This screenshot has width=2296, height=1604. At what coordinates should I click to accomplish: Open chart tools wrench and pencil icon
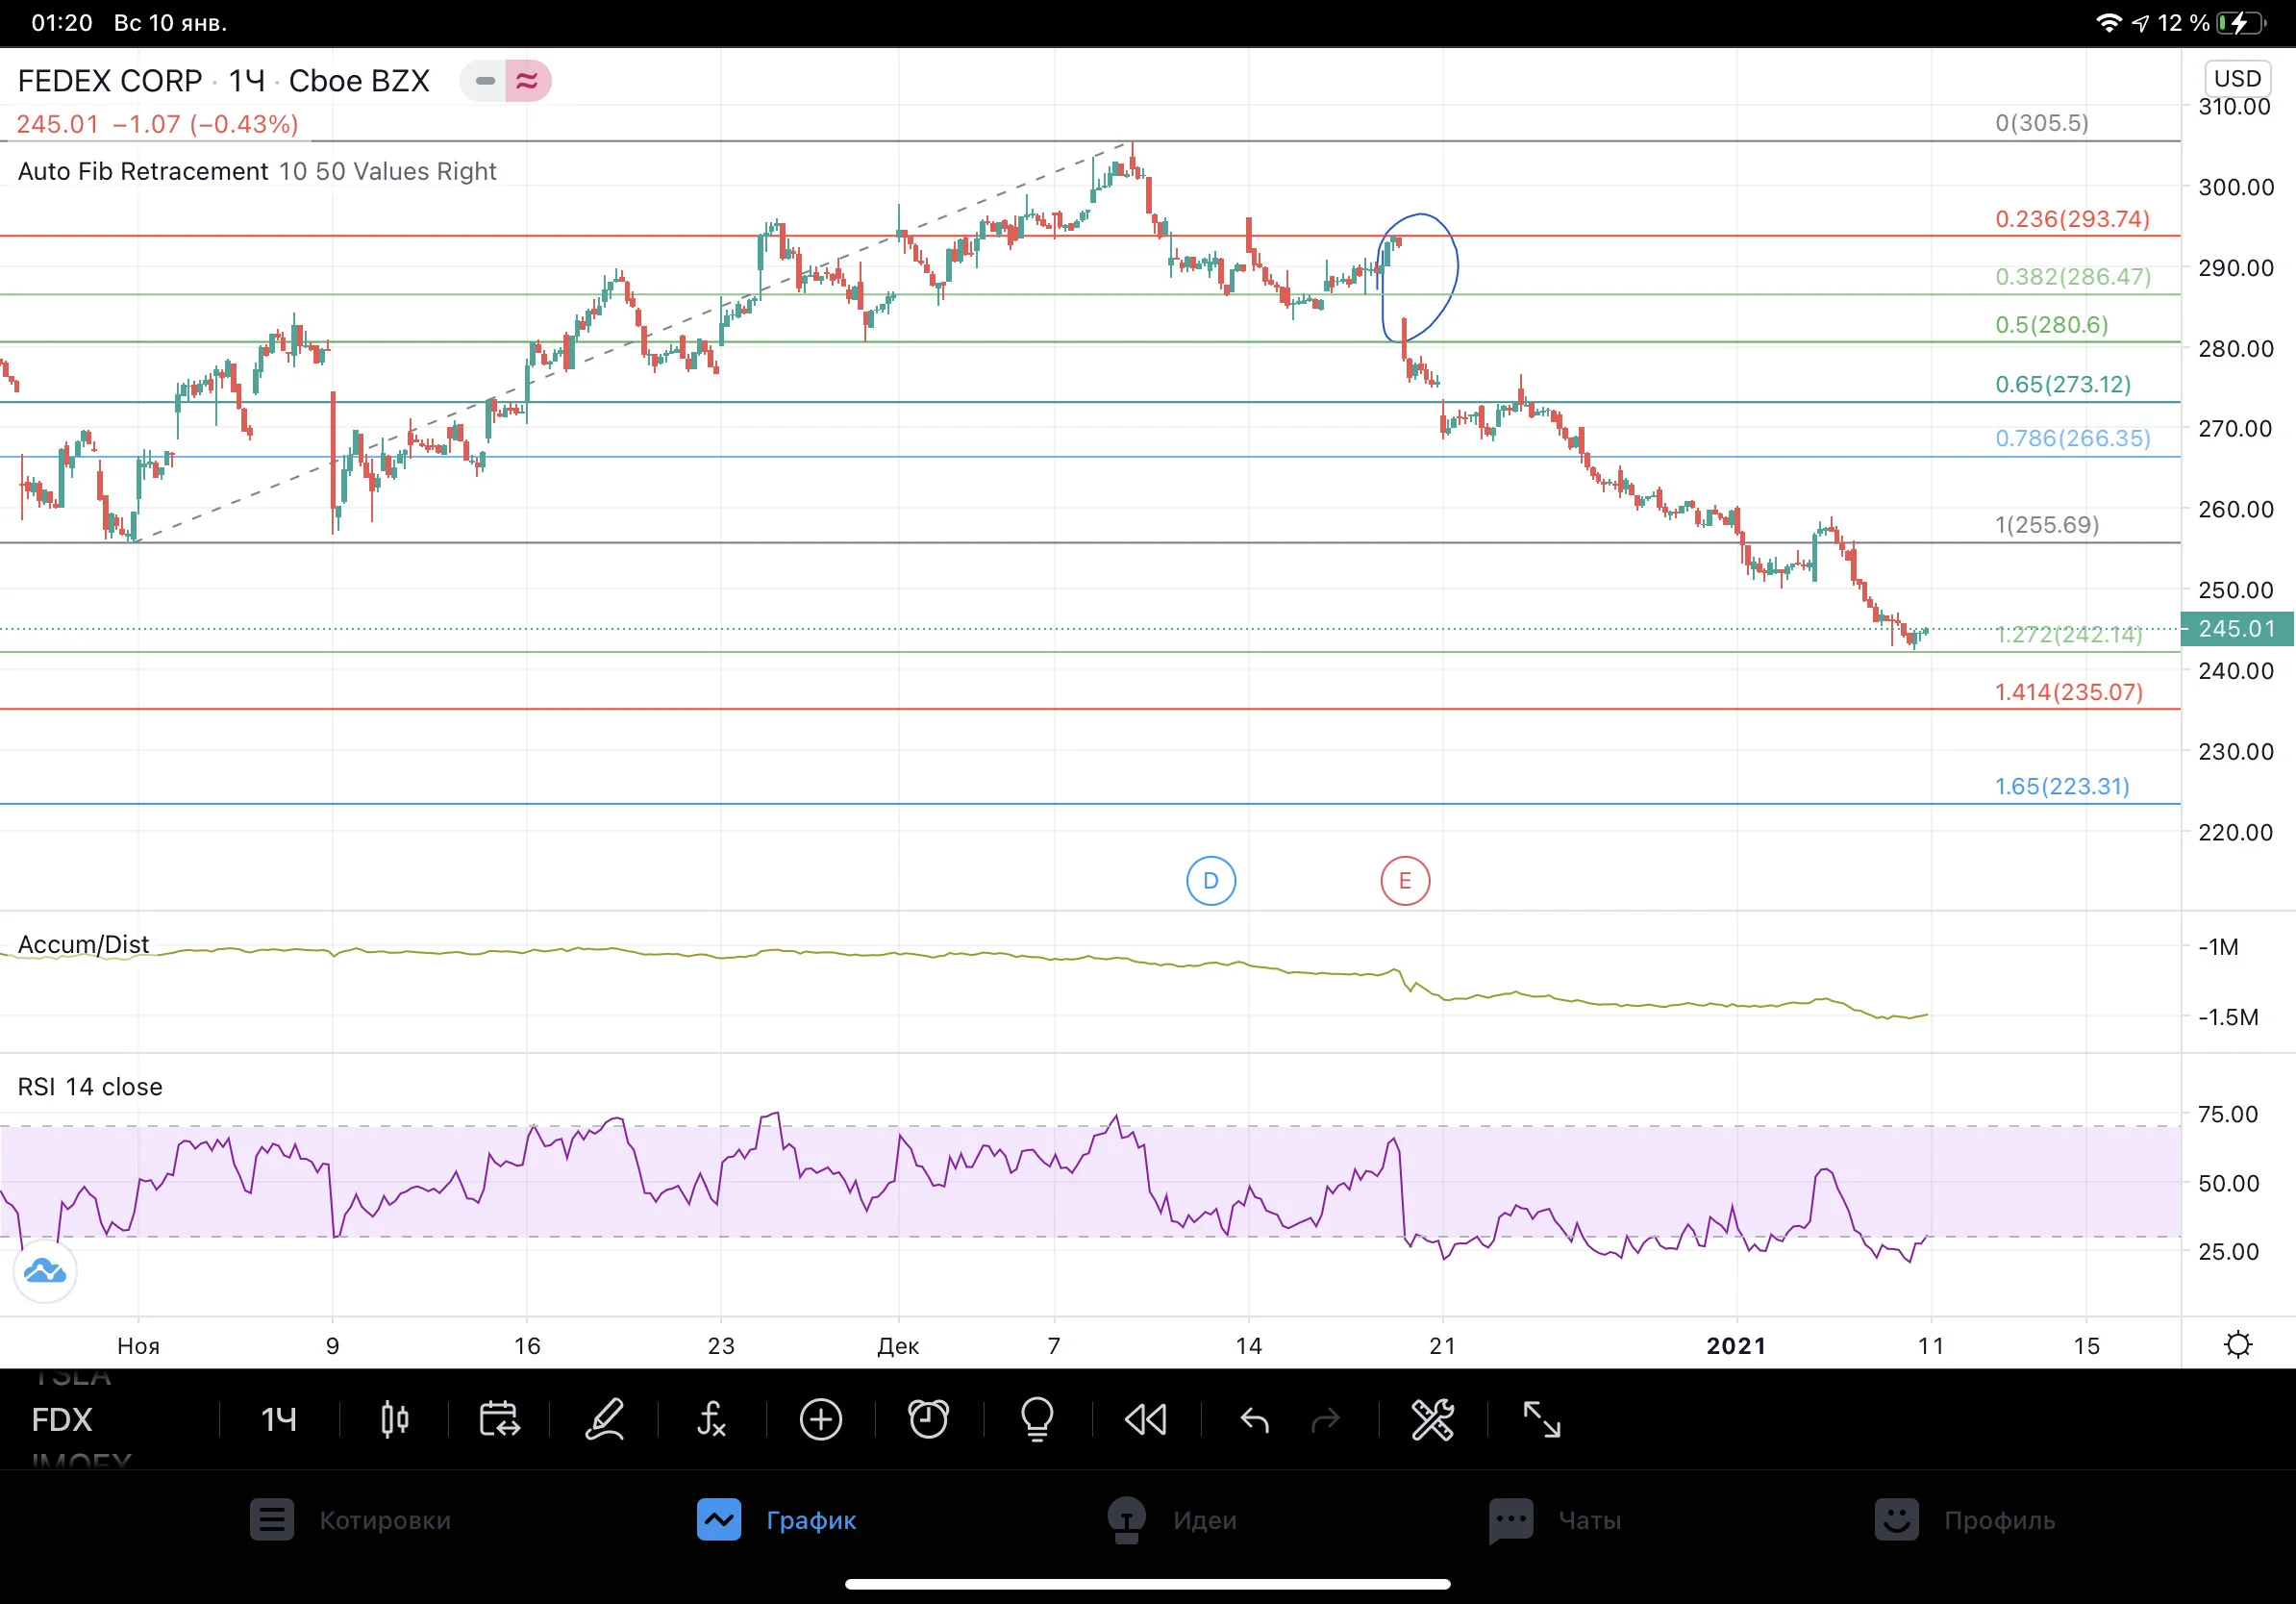1432,1419
